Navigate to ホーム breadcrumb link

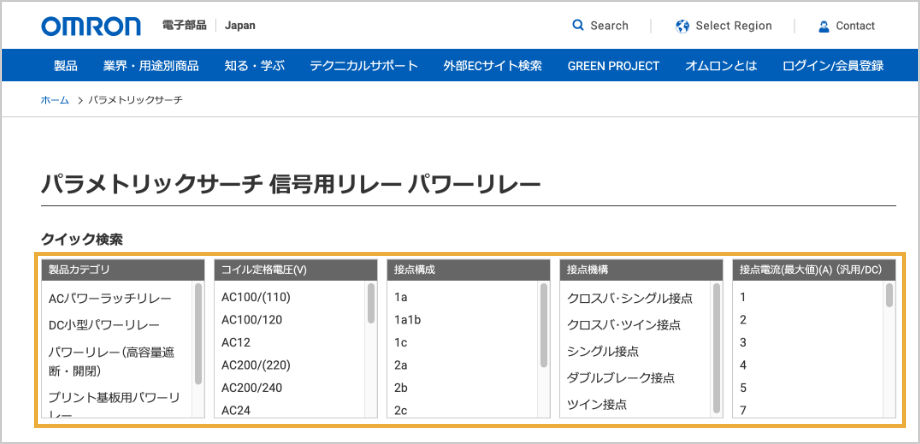(55, 101)
